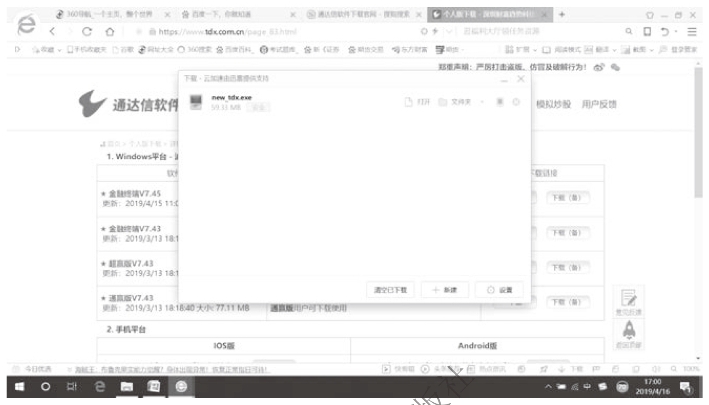Click the undo-close-tab arrow icon

[x=664, y=31]
